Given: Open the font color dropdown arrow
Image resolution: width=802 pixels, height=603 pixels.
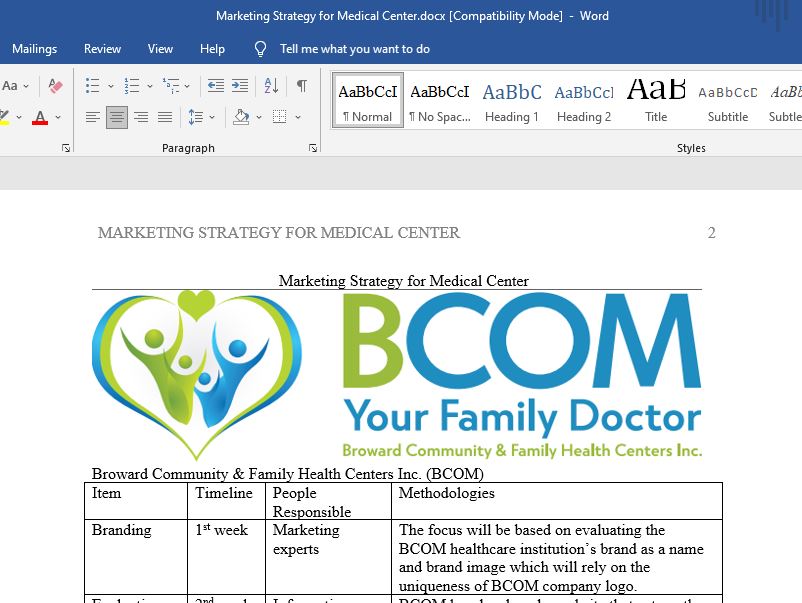Looking at the screenshot, I should [58, 118].
